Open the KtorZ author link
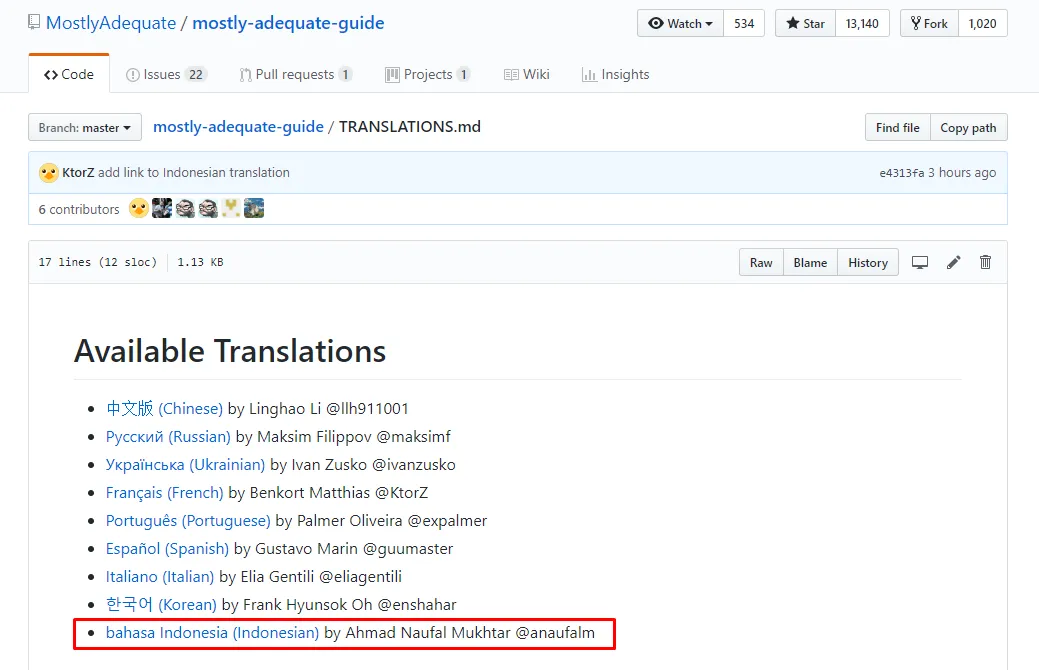Screen dimensions: 1039x670 (x=78, y=172)
